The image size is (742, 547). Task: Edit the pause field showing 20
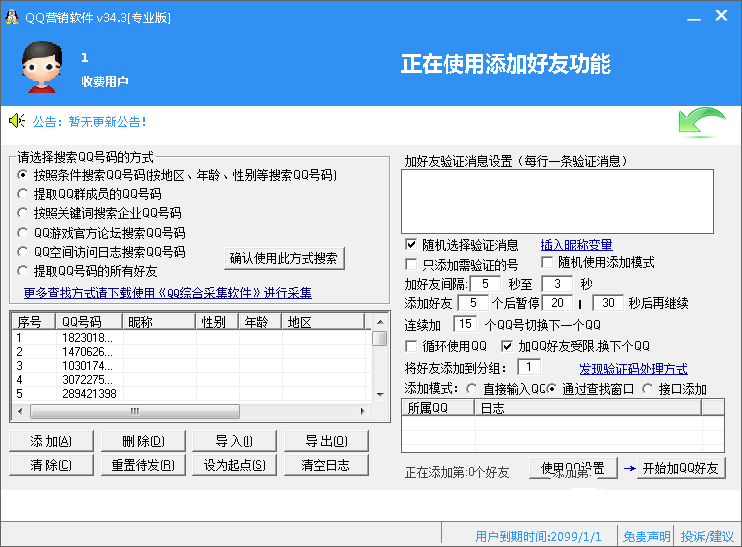(x=557, y=303)
